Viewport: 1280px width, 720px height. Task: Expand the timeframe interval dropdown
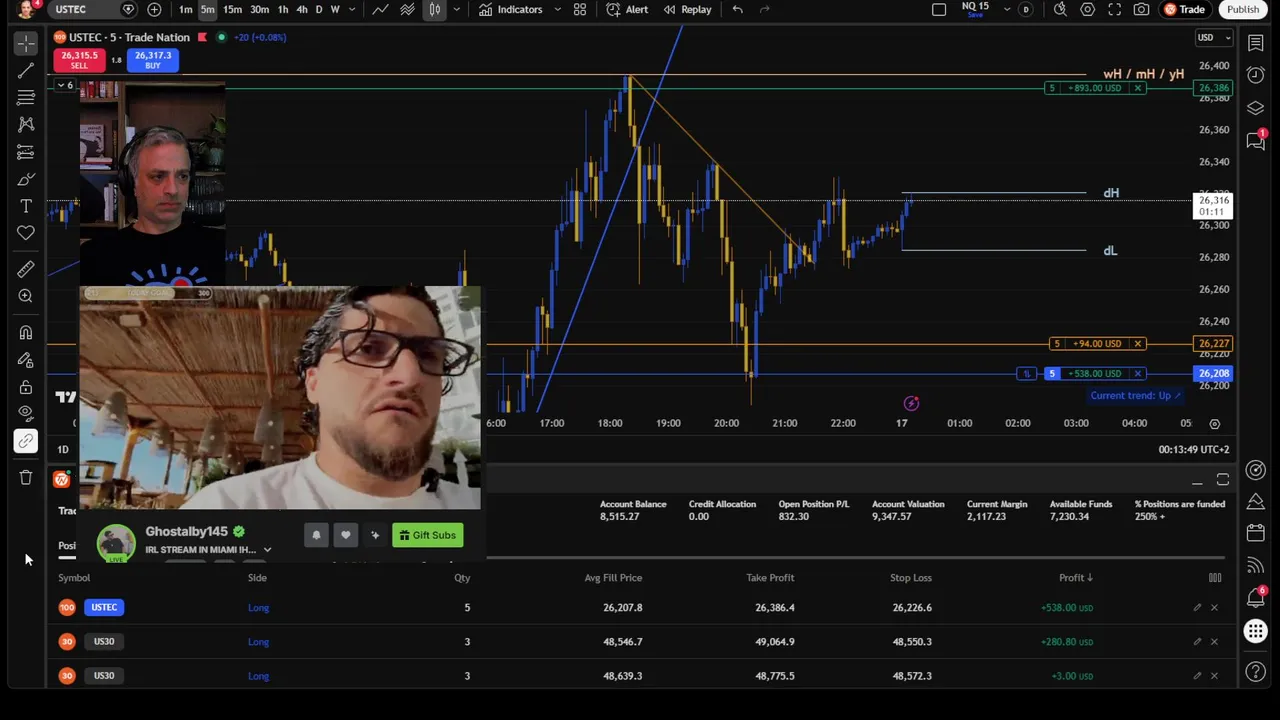tap(353, 9)
